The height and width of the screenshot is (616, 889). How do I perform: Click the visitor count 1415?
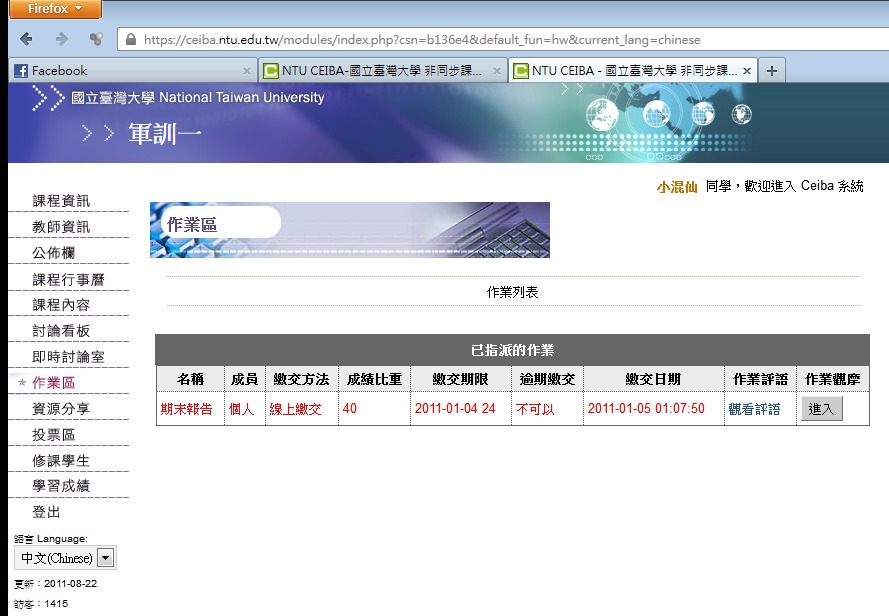(x=56, y=604)
